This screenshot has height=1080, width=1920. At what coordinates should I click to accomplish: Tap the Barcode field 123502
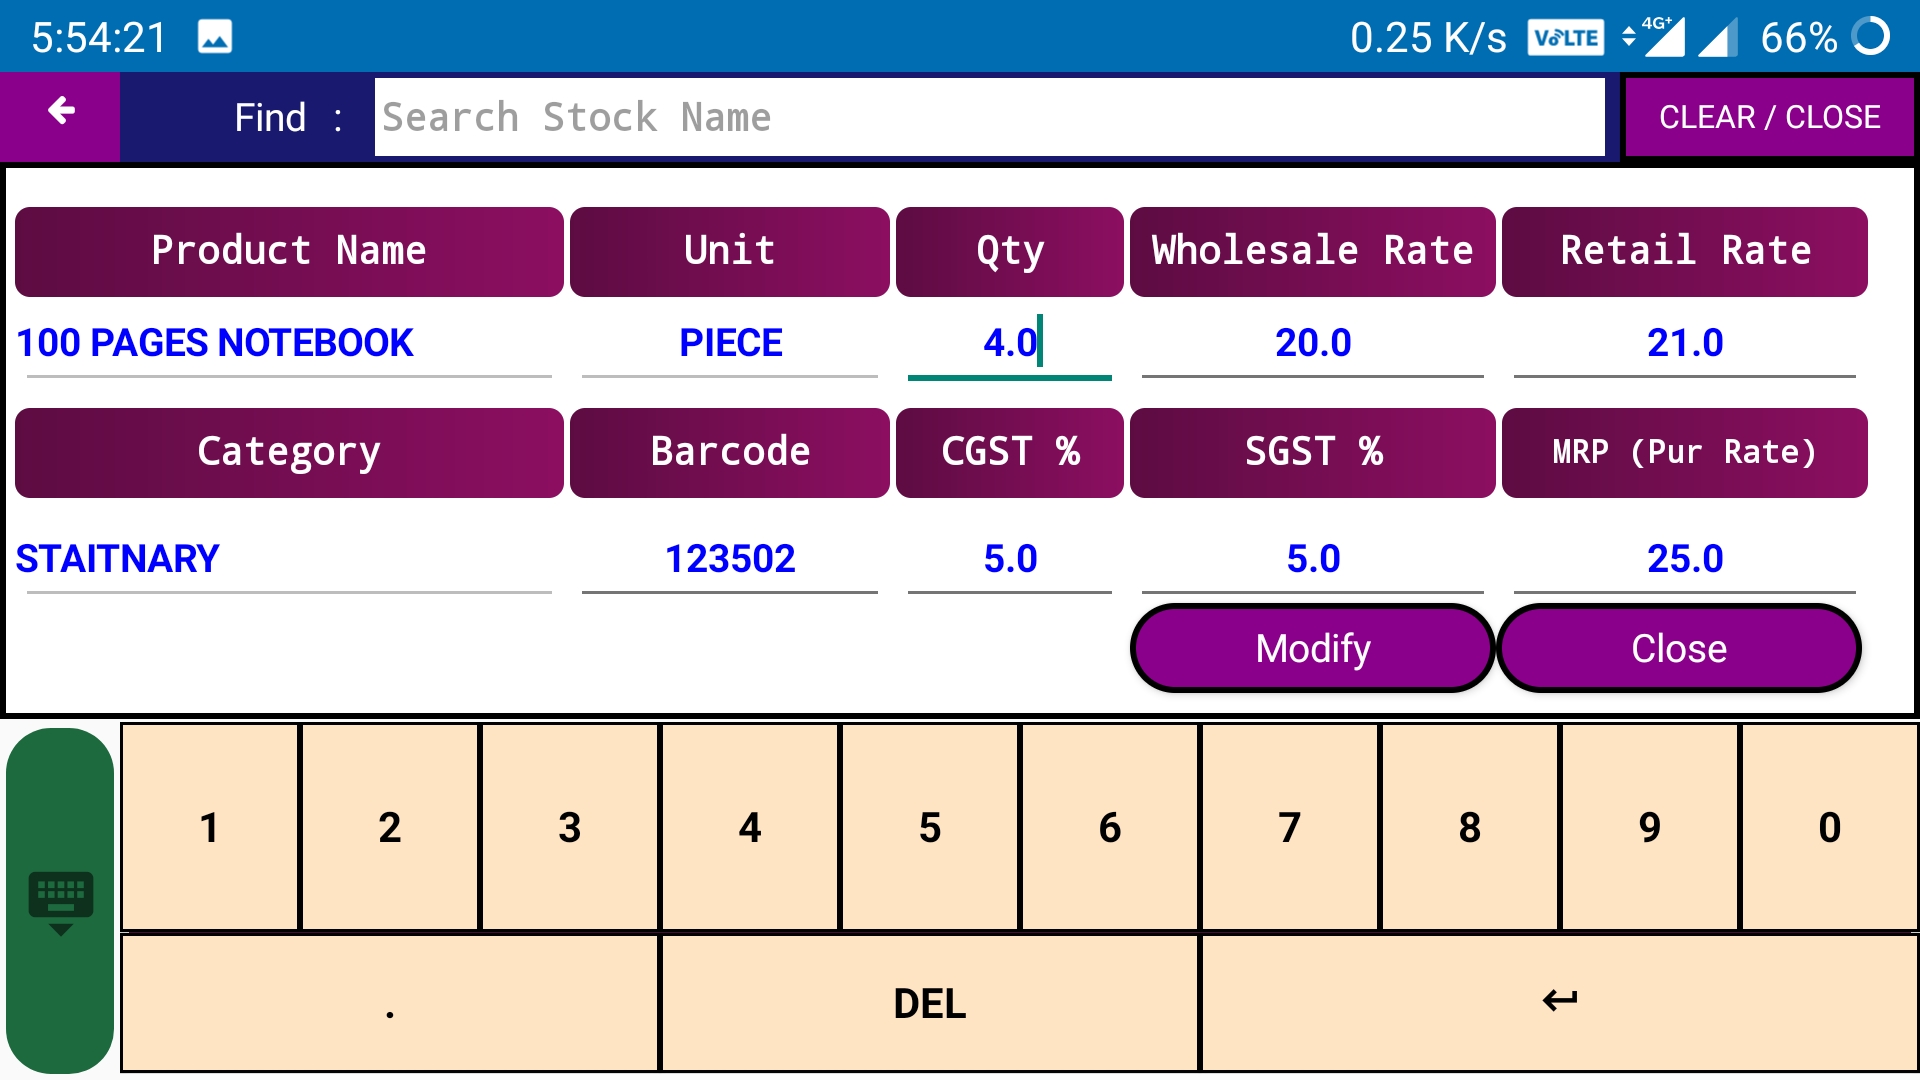(729, 559)
